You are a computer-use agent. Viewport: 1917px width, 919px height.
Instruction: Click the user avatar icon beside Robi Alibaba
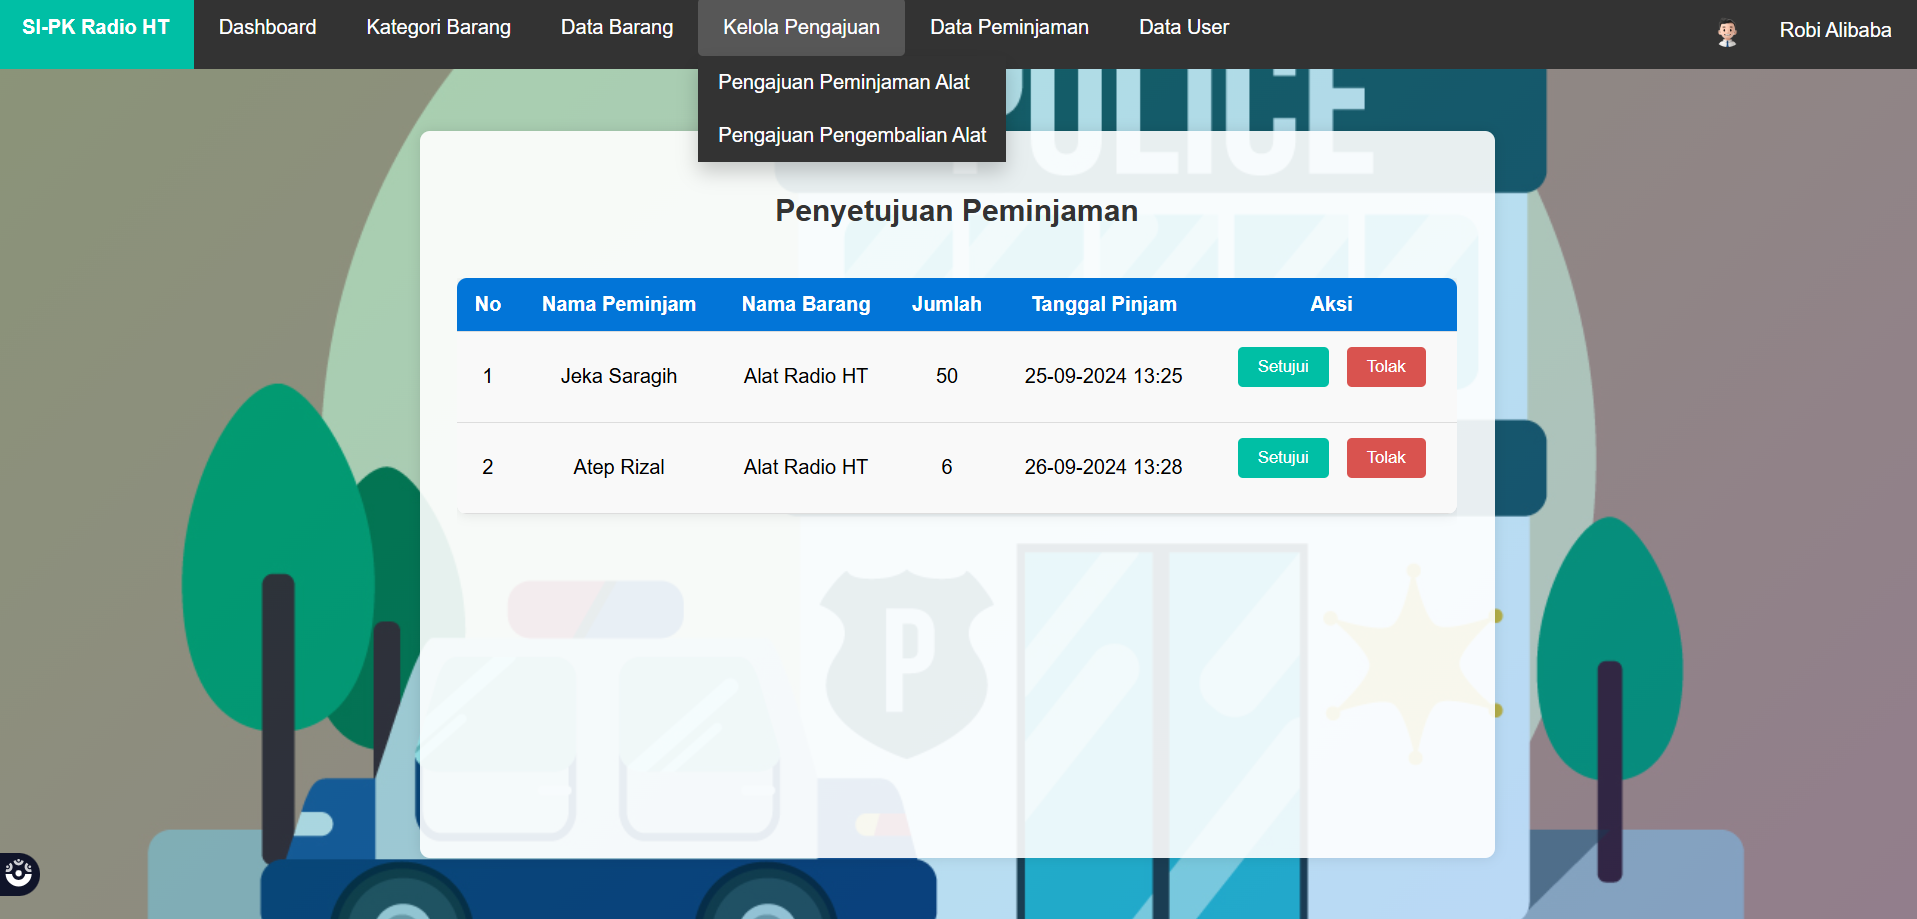pyautogui.click(x=1727, y=33)
